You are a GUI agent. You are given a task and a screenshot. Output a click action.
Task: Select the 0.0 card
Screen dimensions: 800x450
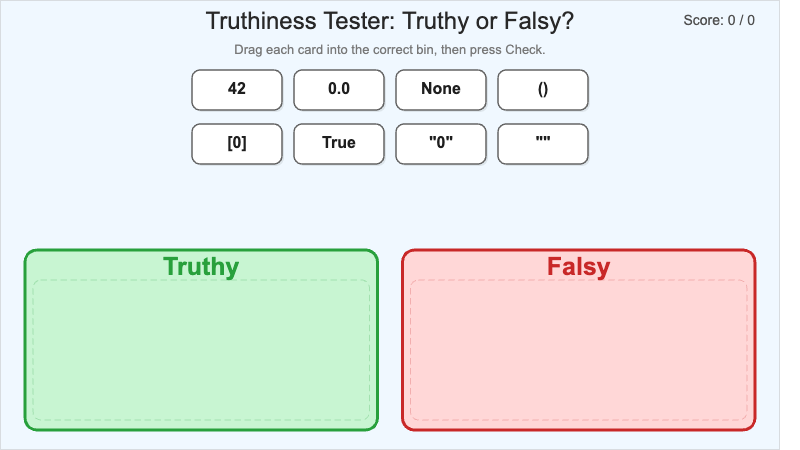[339, 89]
